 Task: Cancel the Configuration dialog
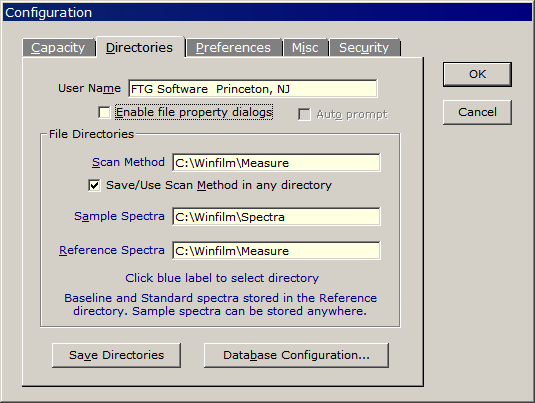coord(477,112)
